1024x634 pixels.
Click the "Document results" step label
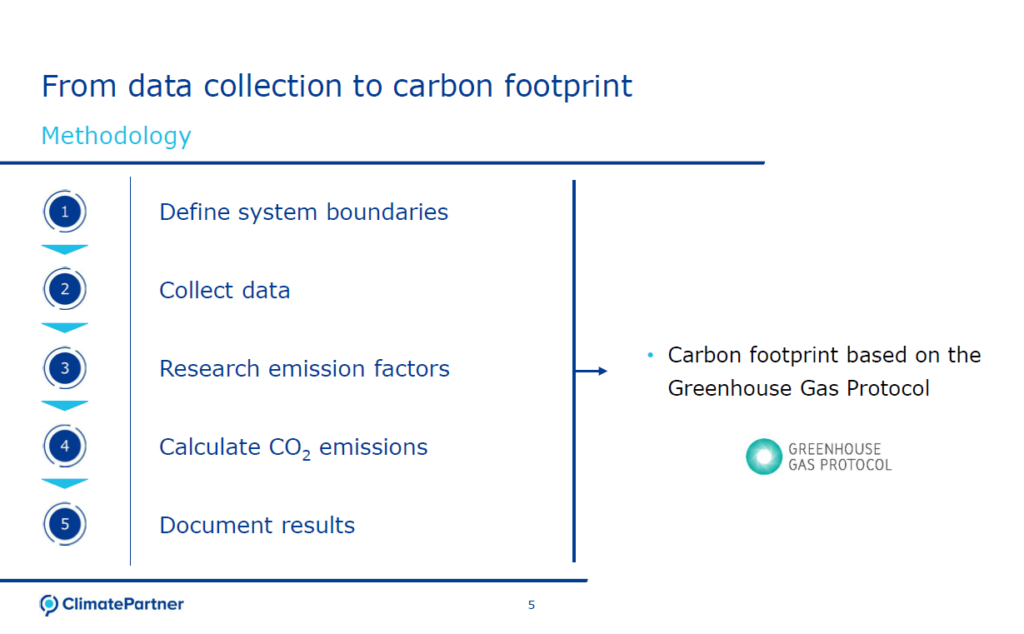257,525
